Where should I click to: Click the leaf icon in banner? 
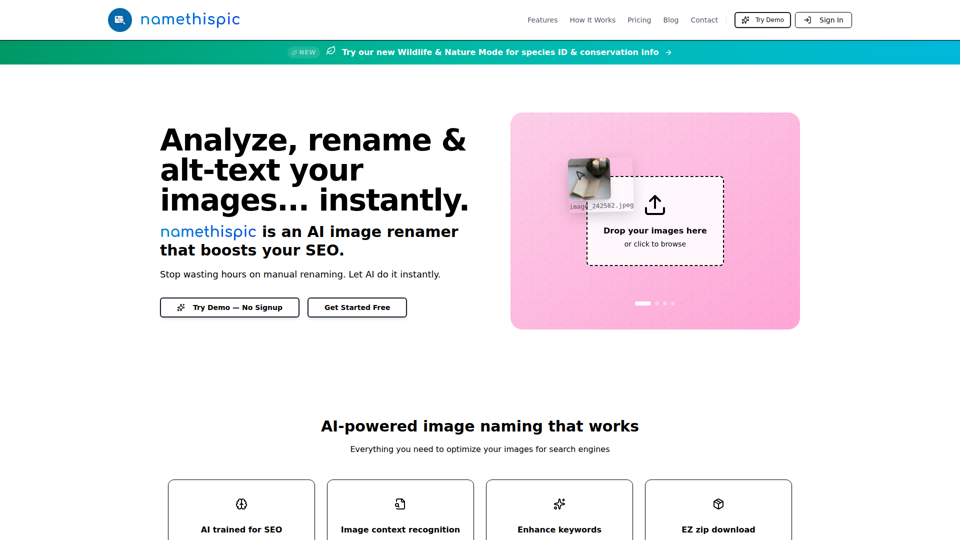[x=331, y=51]
